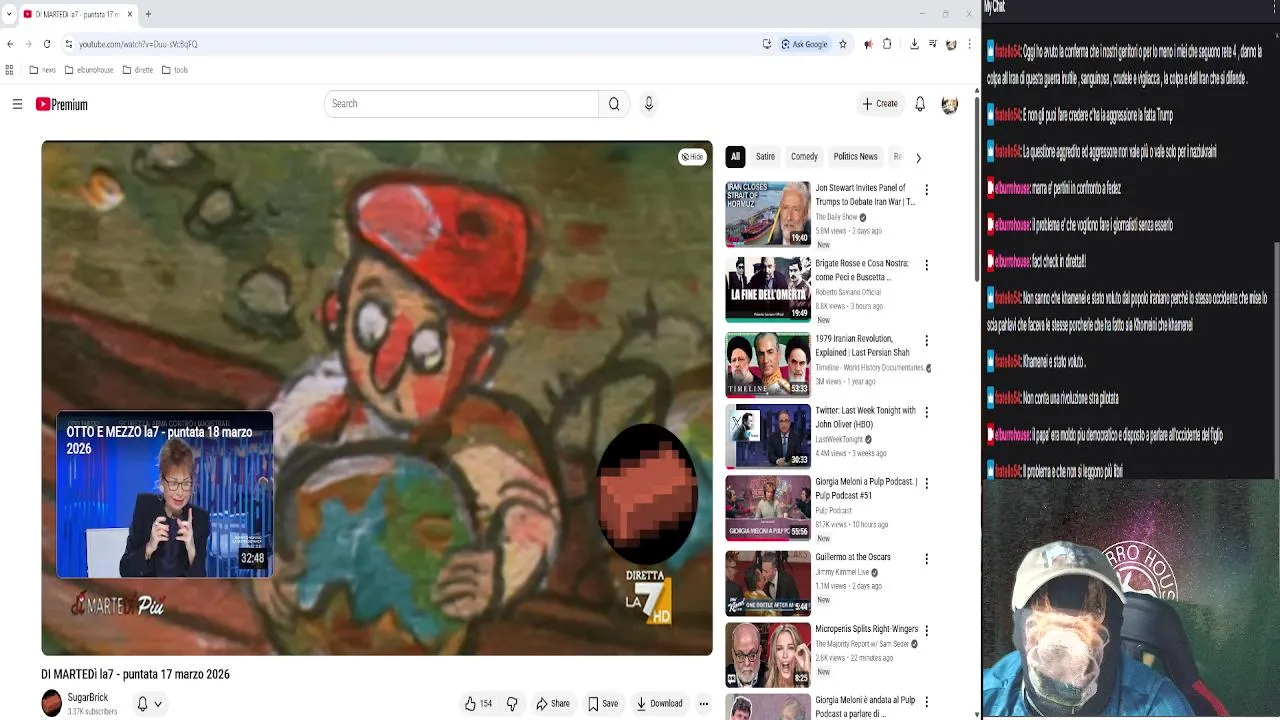The image size is (1280, 720).
Task: Open options for Pulp Podcast #51 video
Action: [926, 483]
